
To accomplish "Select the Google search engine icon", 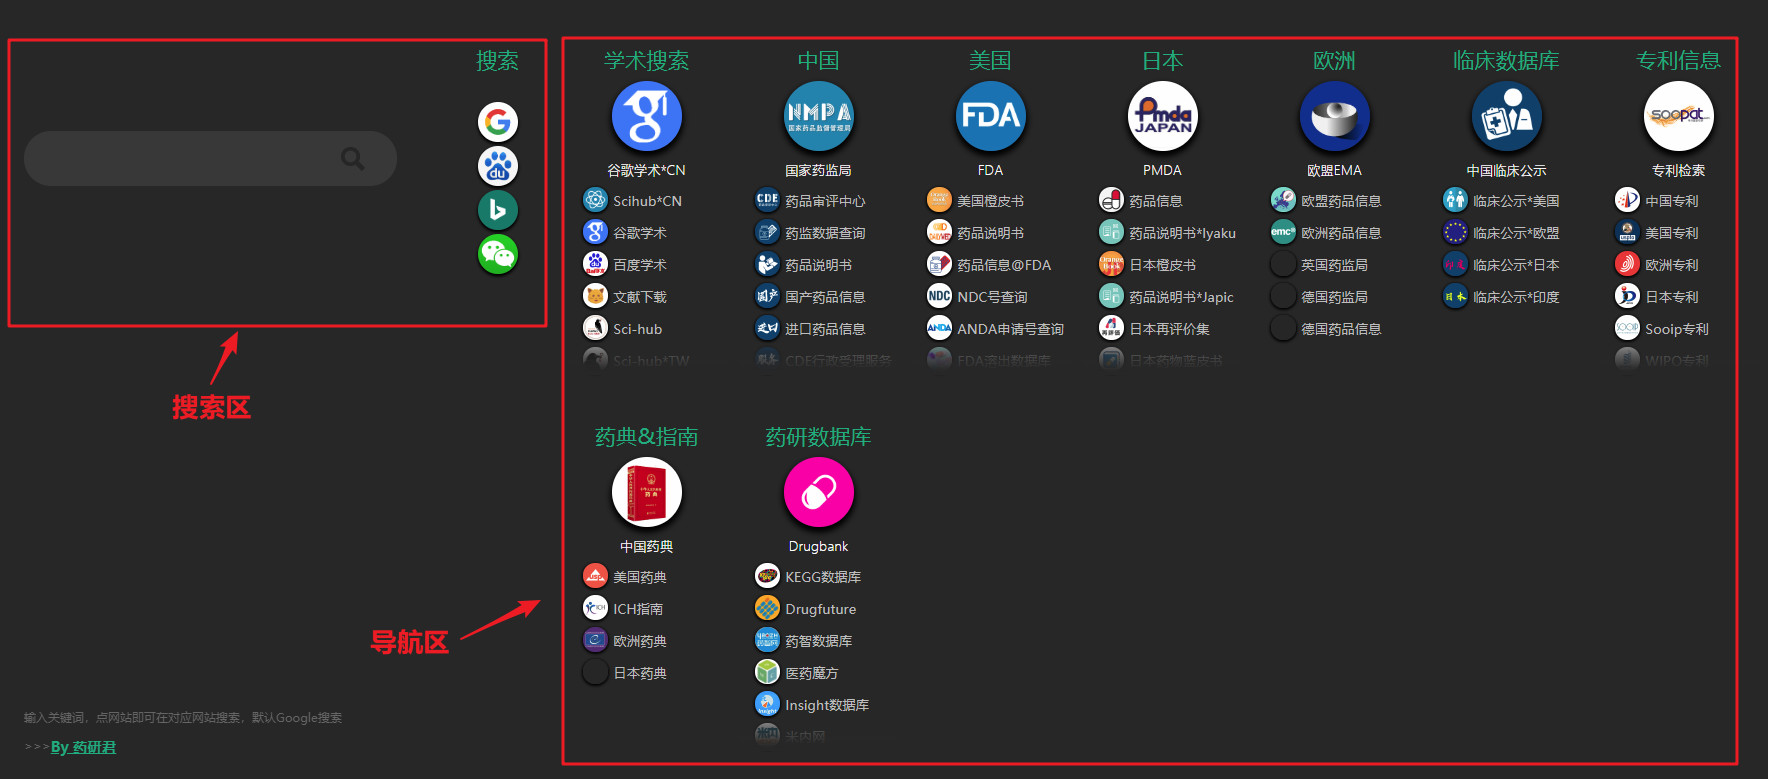I will pyautogui.click(x=497, y=122).
